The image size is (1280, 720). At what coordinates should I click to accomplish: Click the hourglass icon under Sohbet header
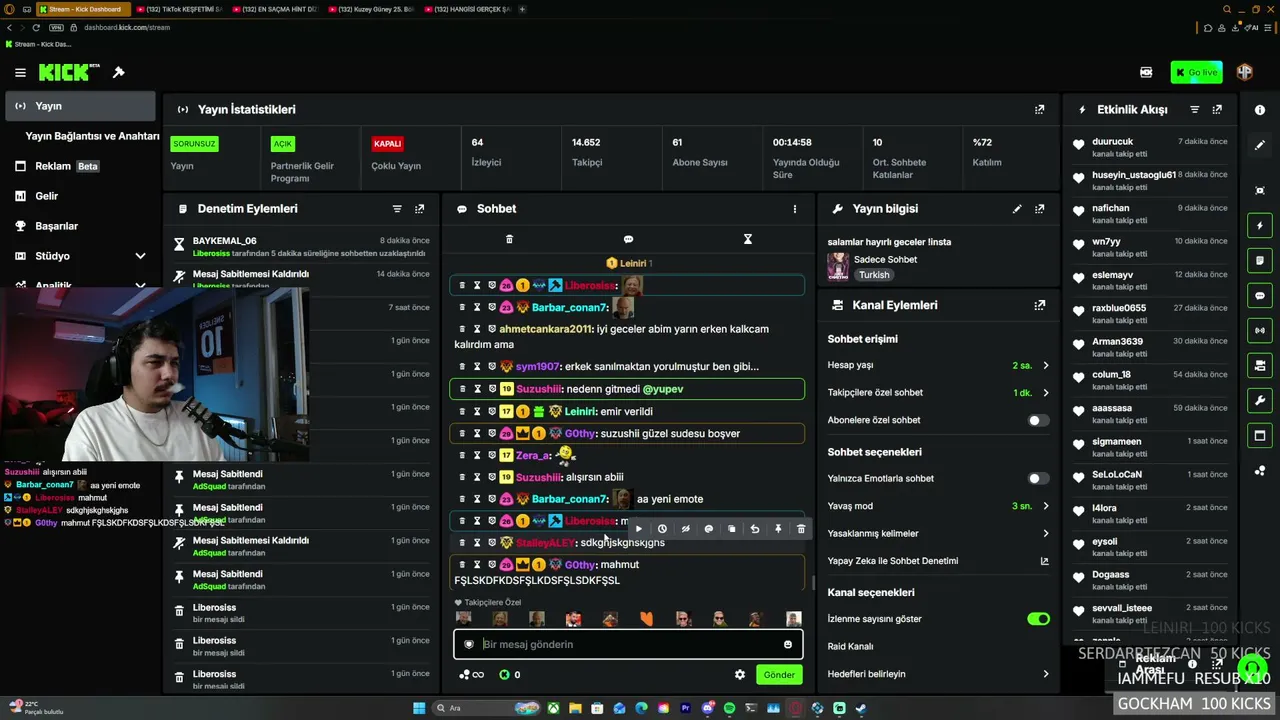(x=747, y=239)
